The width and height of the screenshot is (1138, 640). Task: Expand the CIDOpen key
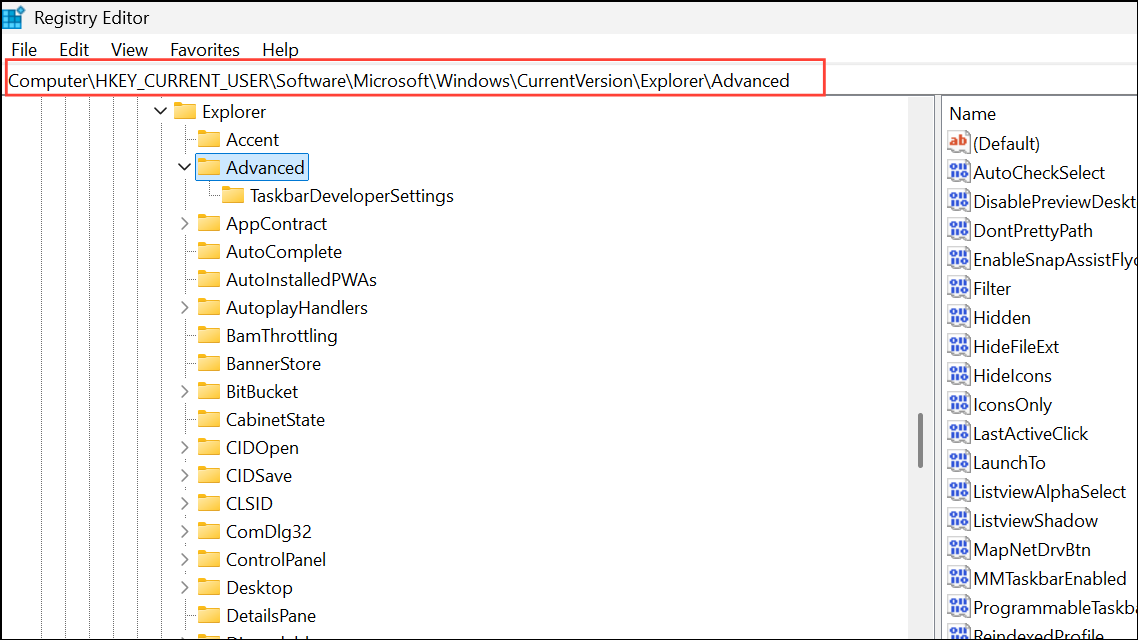coord(184,448)
